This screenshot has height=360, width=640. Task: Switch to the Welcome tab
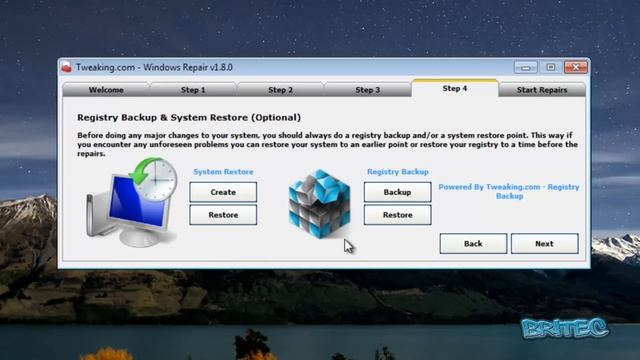click(106, 90)
